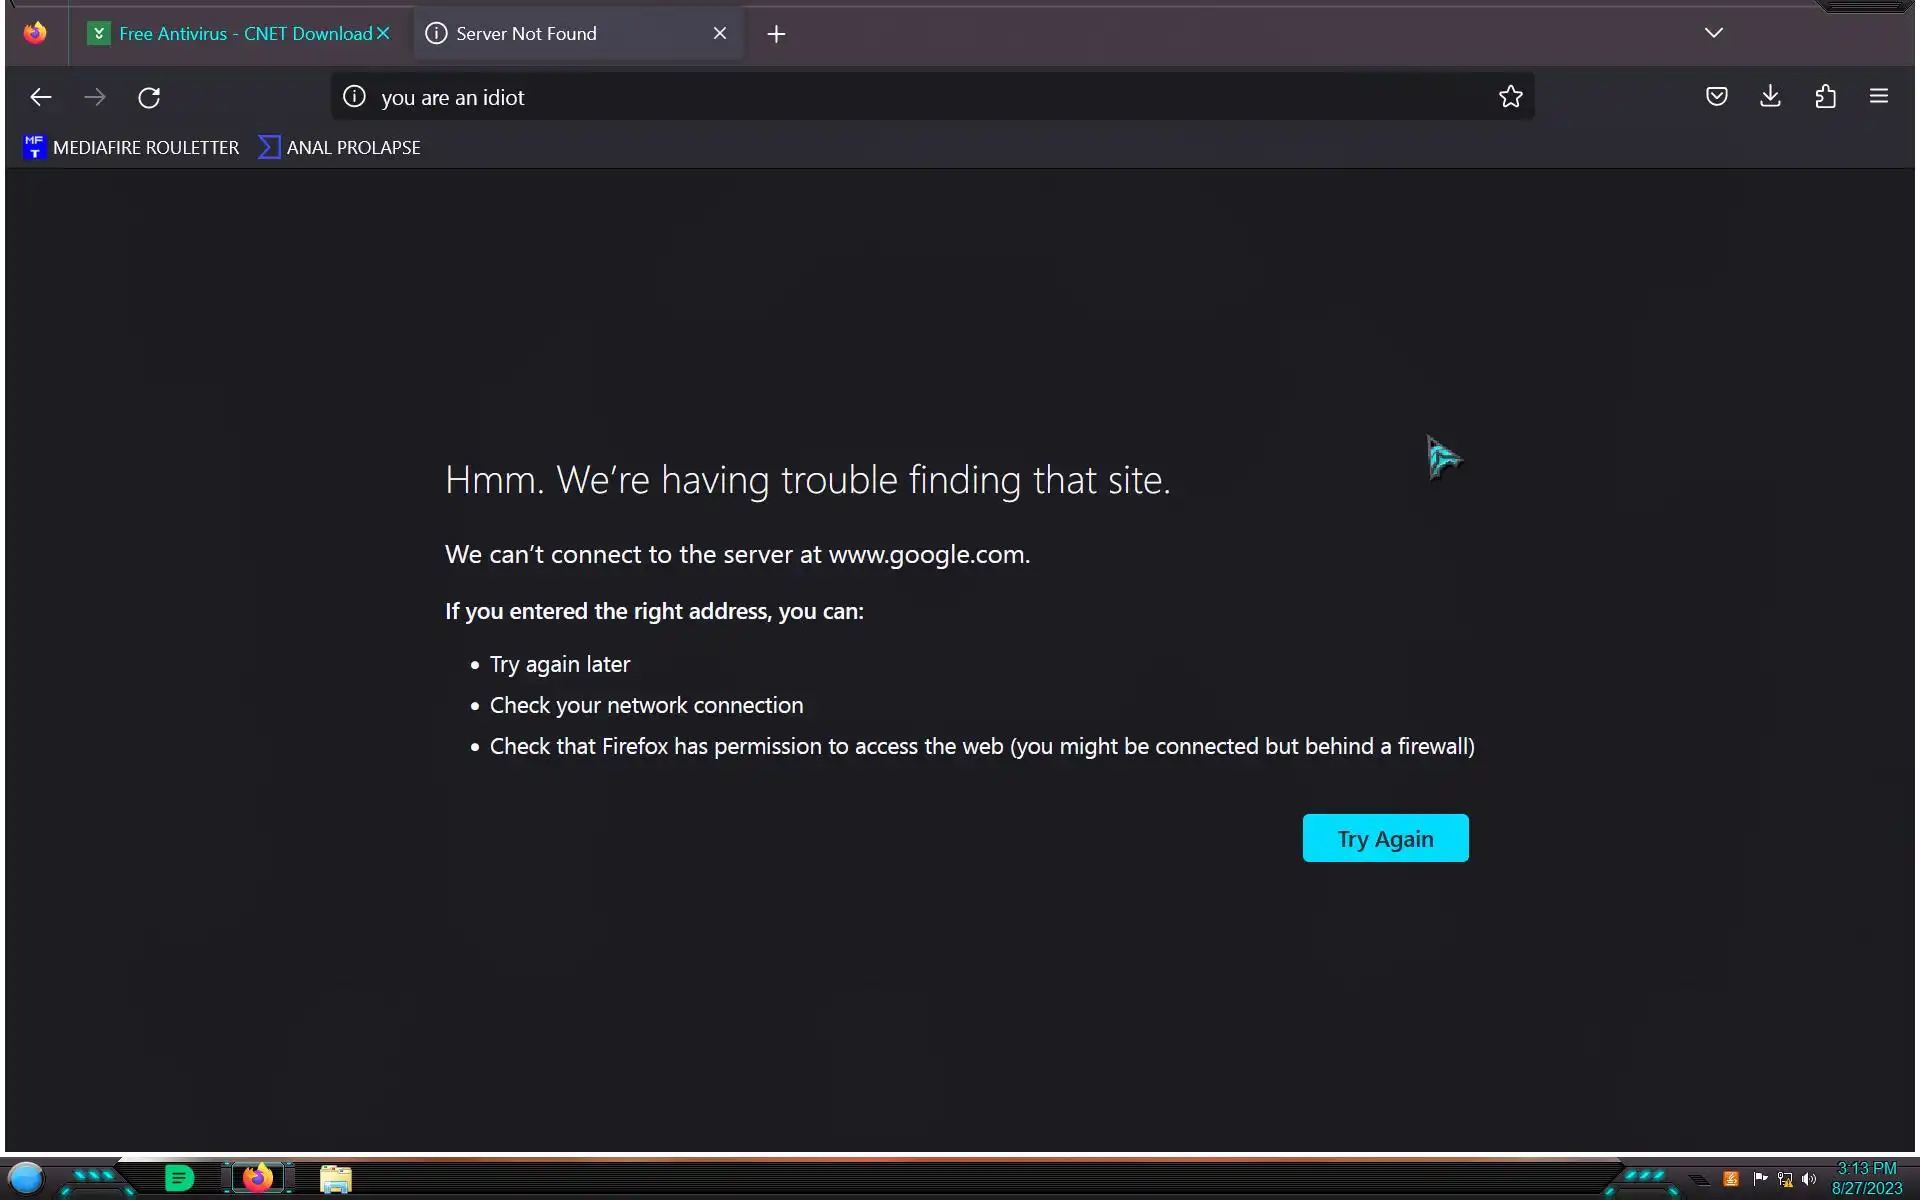Reload the current page
The width and height of the screenshot is (1920, 1200).
149,97
